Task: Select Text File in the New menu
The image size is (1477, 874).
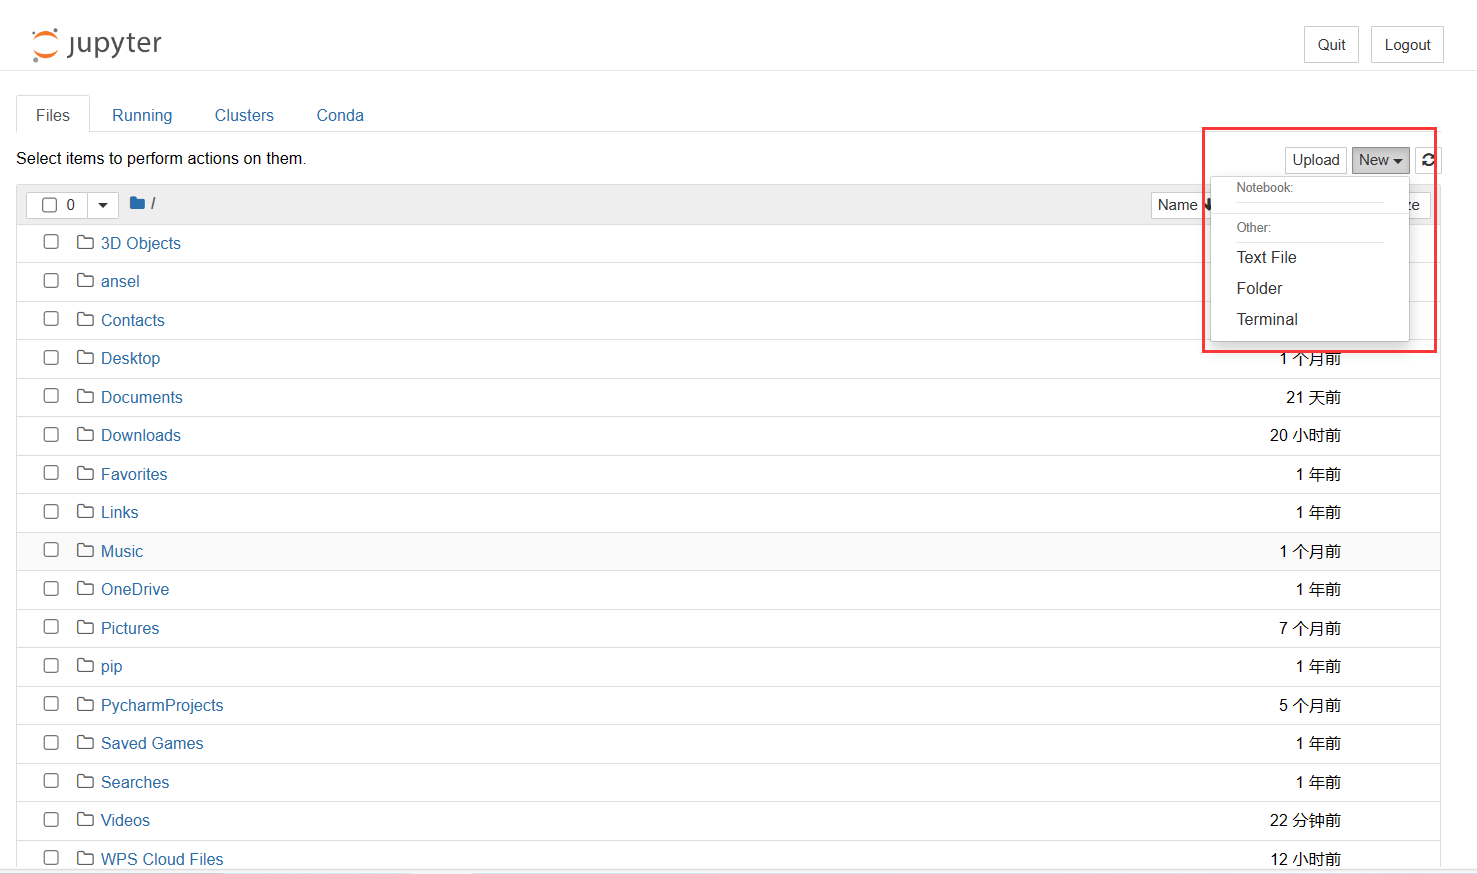Action: (1266, 257)
